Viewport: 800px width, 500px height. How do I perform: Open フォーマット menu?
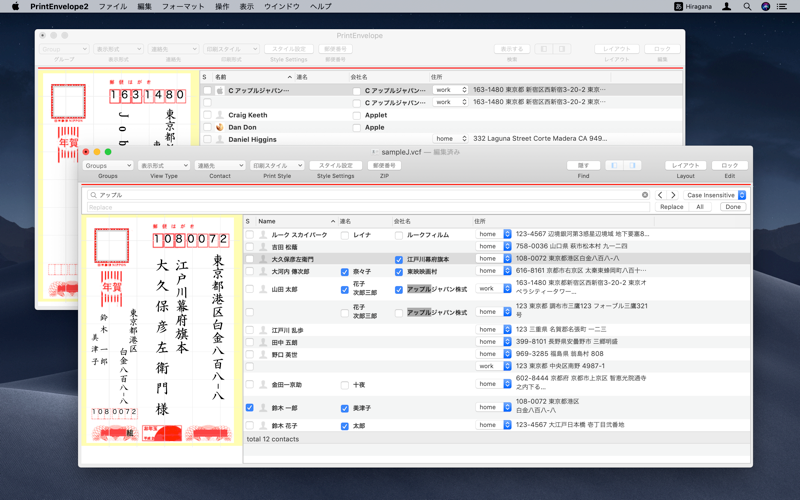click(x=183, y=7)
